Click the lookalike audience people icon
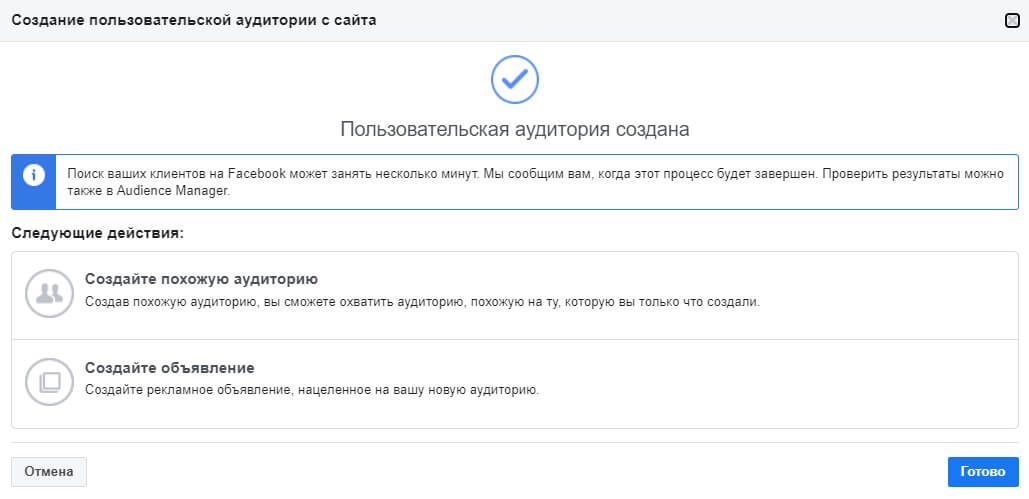 [49, 293]
